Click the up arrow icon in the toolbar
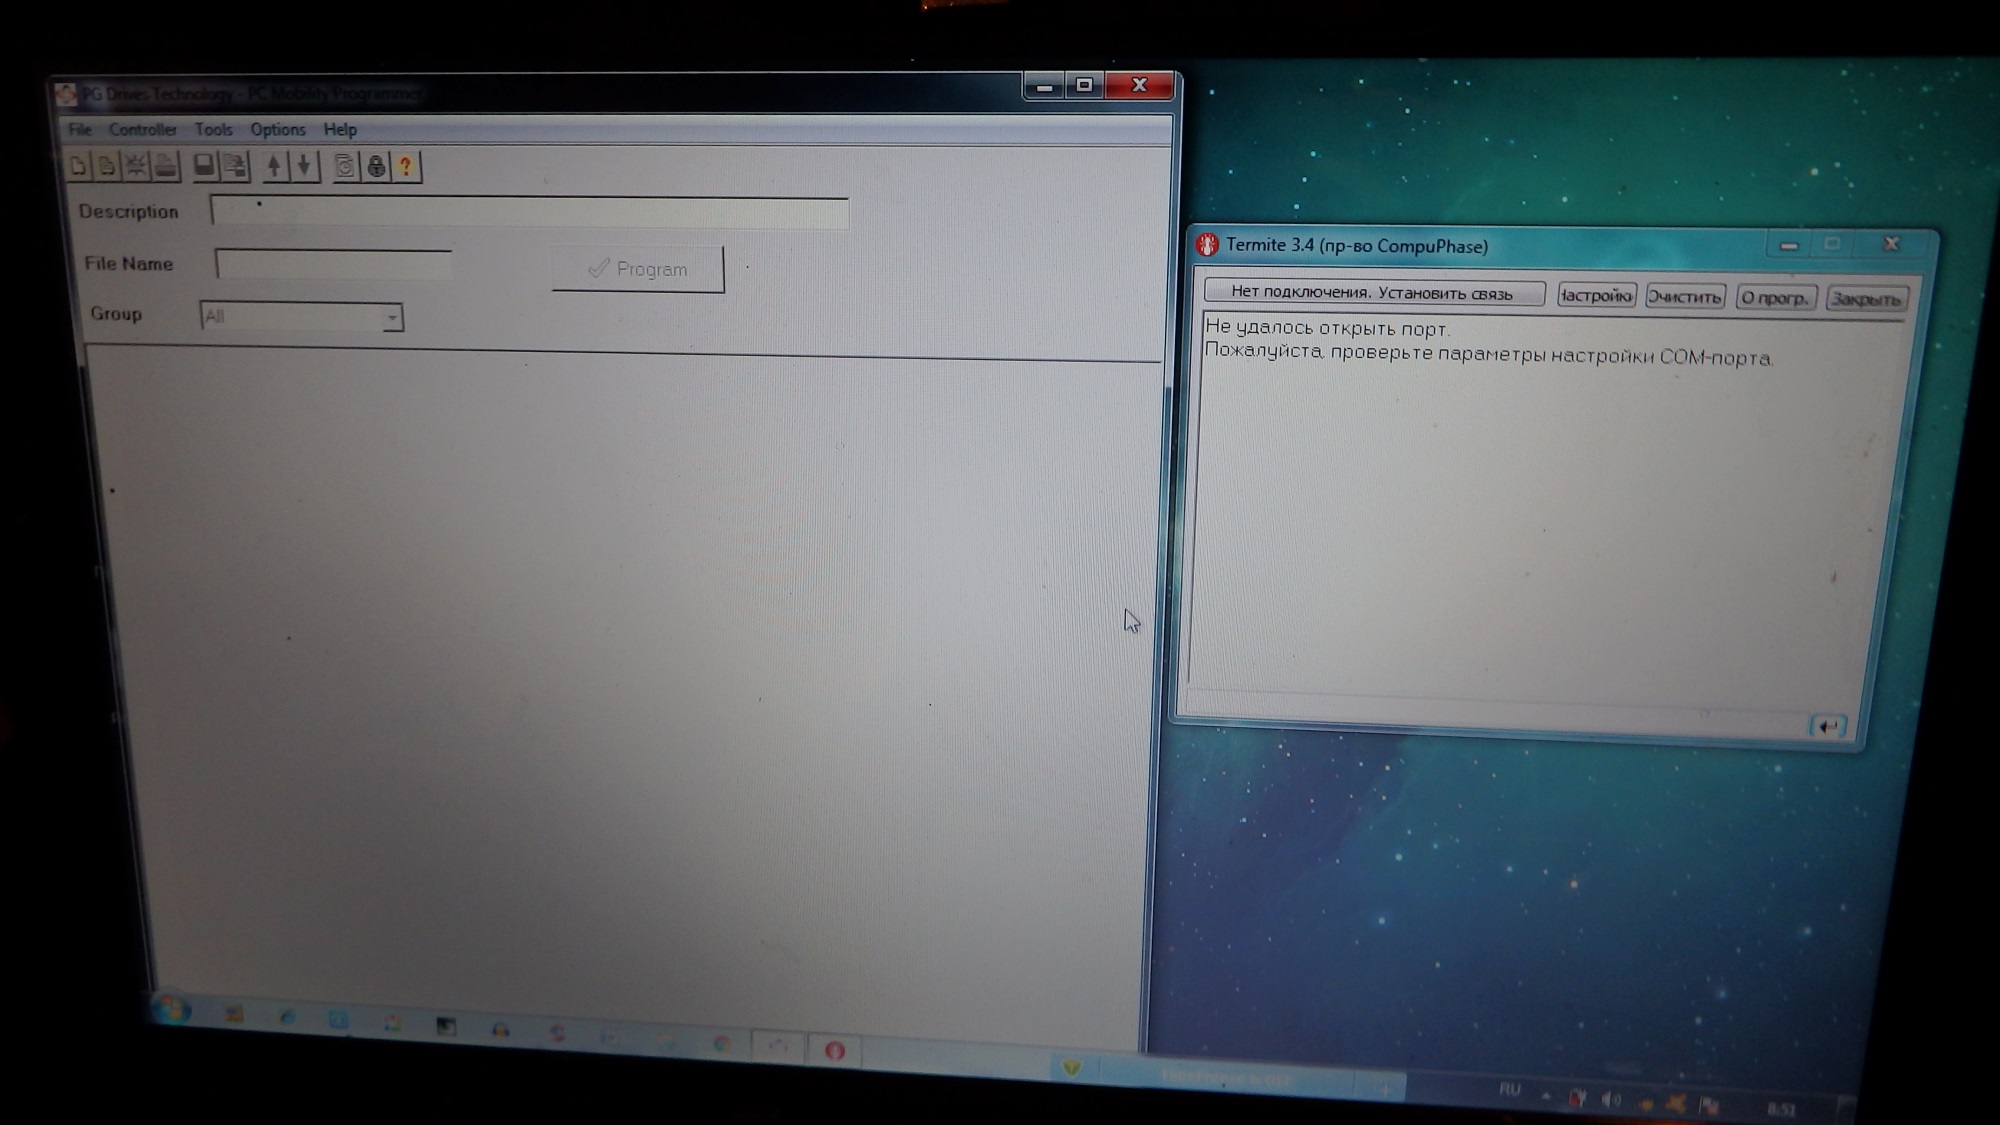Screen dimensions: 2000x1125 point(274,166)
